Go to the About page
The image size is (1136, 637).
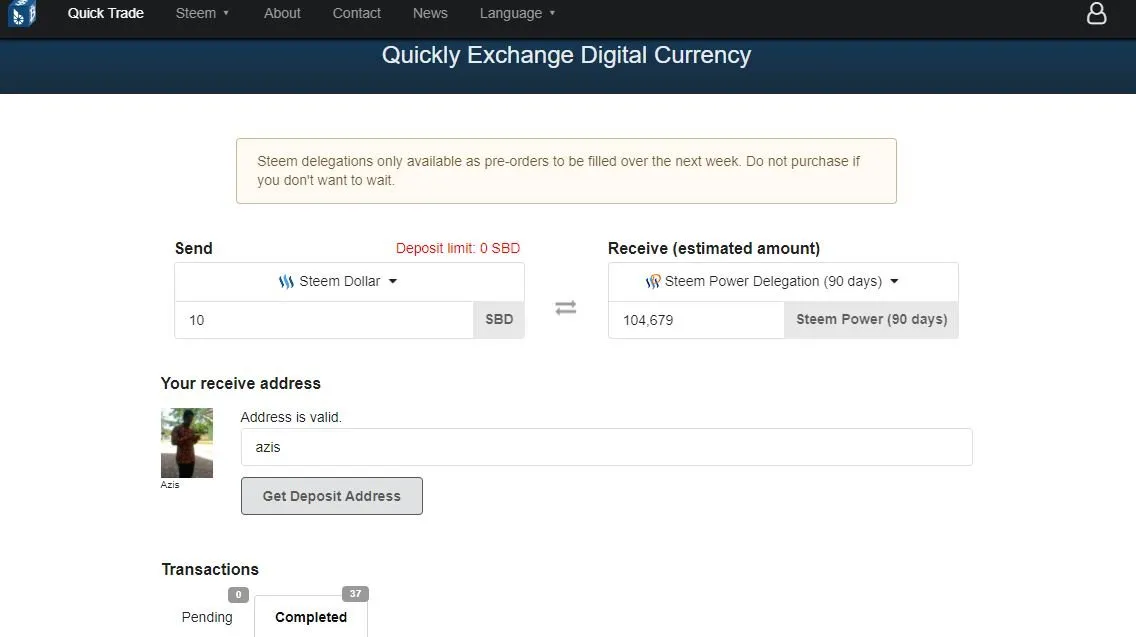tap(282, 13)
